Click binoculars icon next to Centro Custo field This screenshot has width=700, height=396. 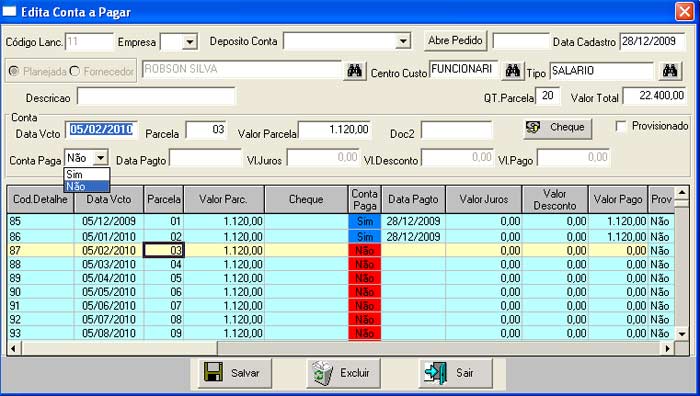pos(512,71)
